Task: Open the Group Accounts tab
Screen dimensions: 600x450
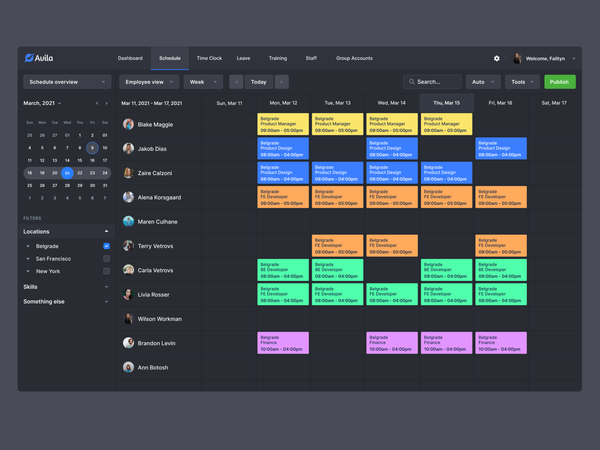Action: tap(354, 58)
